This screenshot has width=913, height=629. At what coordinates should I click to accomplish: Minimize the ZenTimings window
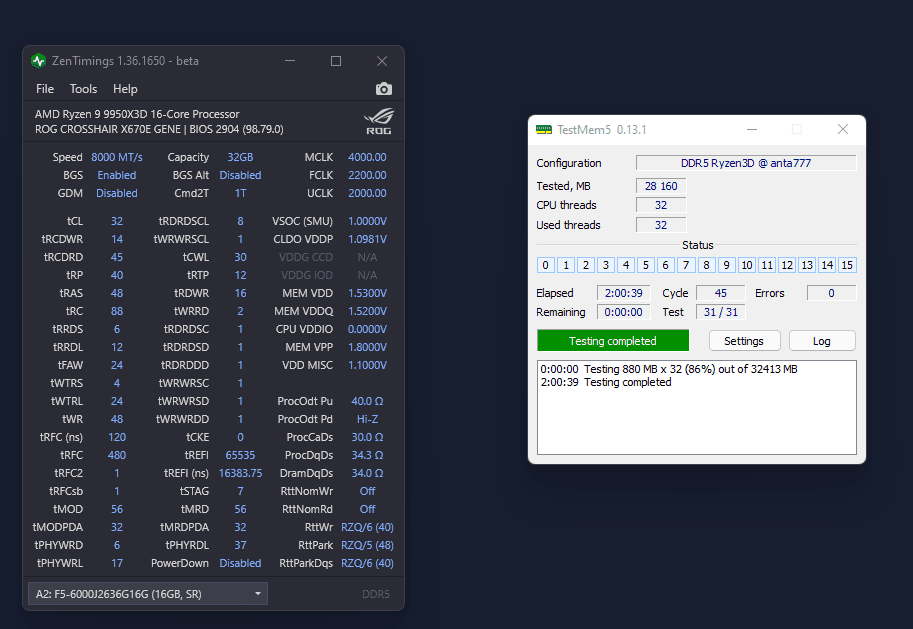pos(290,61)
